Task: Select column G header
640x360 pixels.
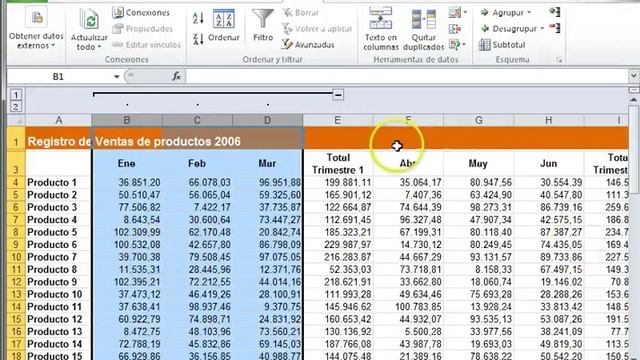Action: point(478,120)
